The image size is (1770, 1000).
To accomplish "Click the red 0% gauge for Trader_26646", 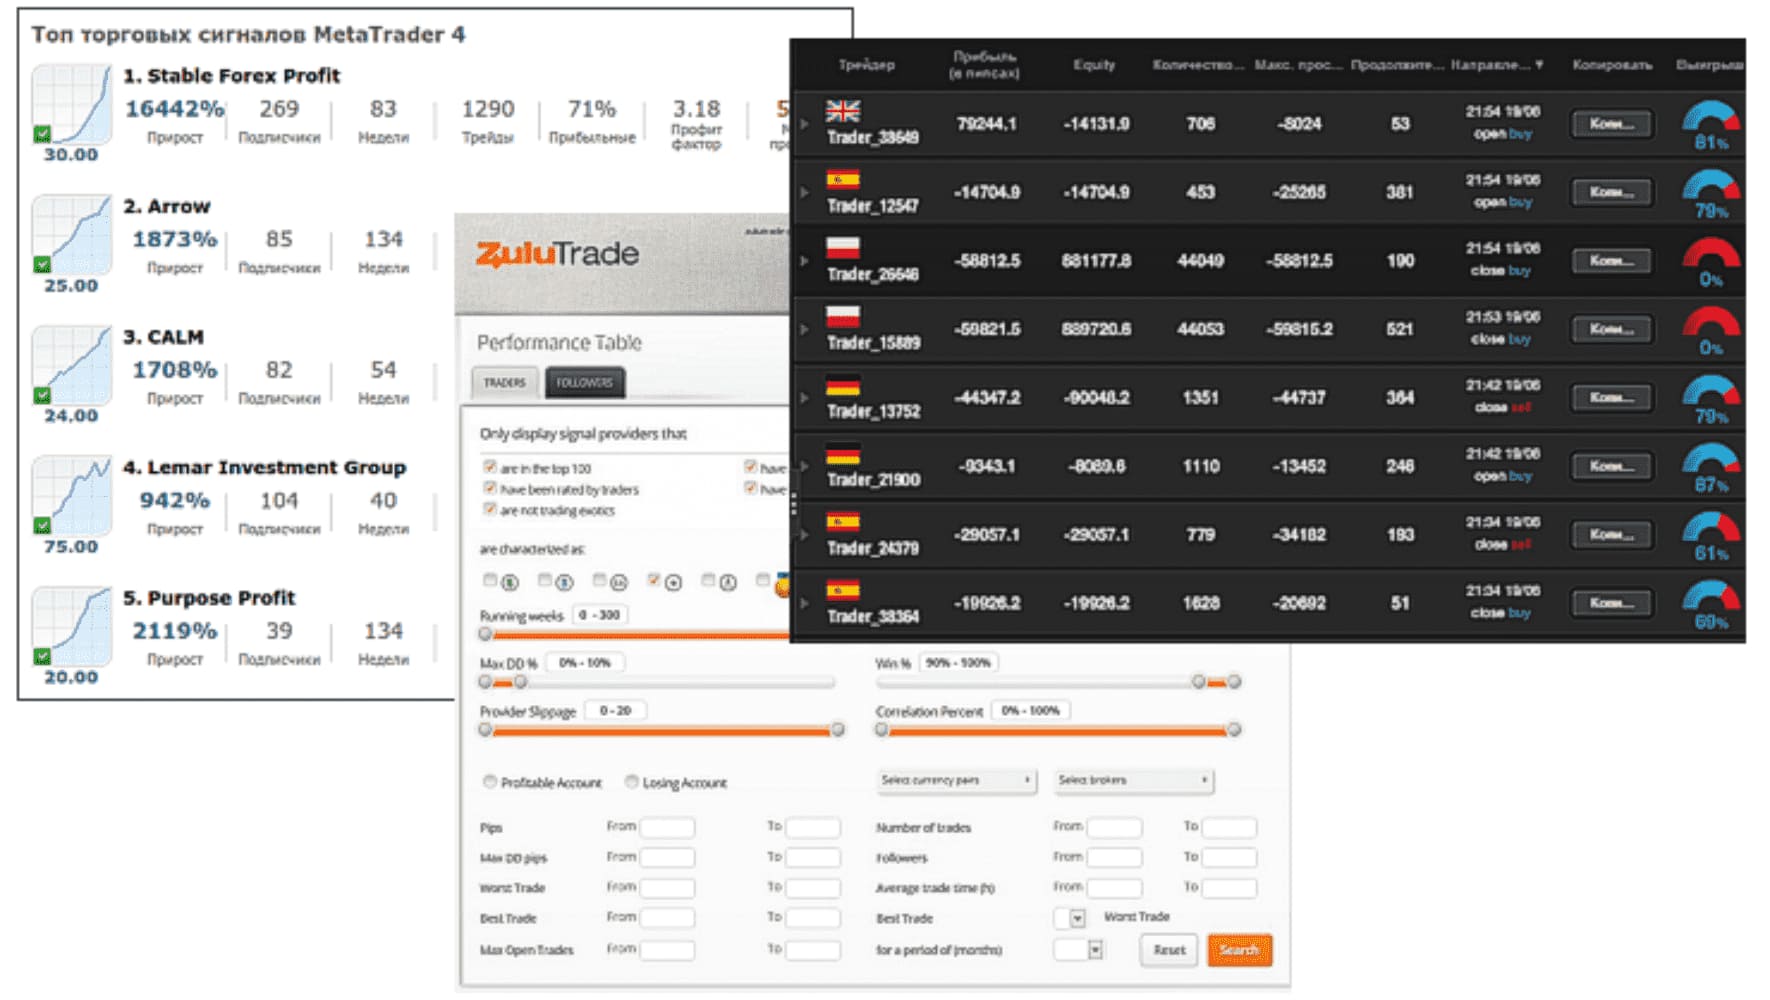I will pyautogui.click(x=1710, y=262).
